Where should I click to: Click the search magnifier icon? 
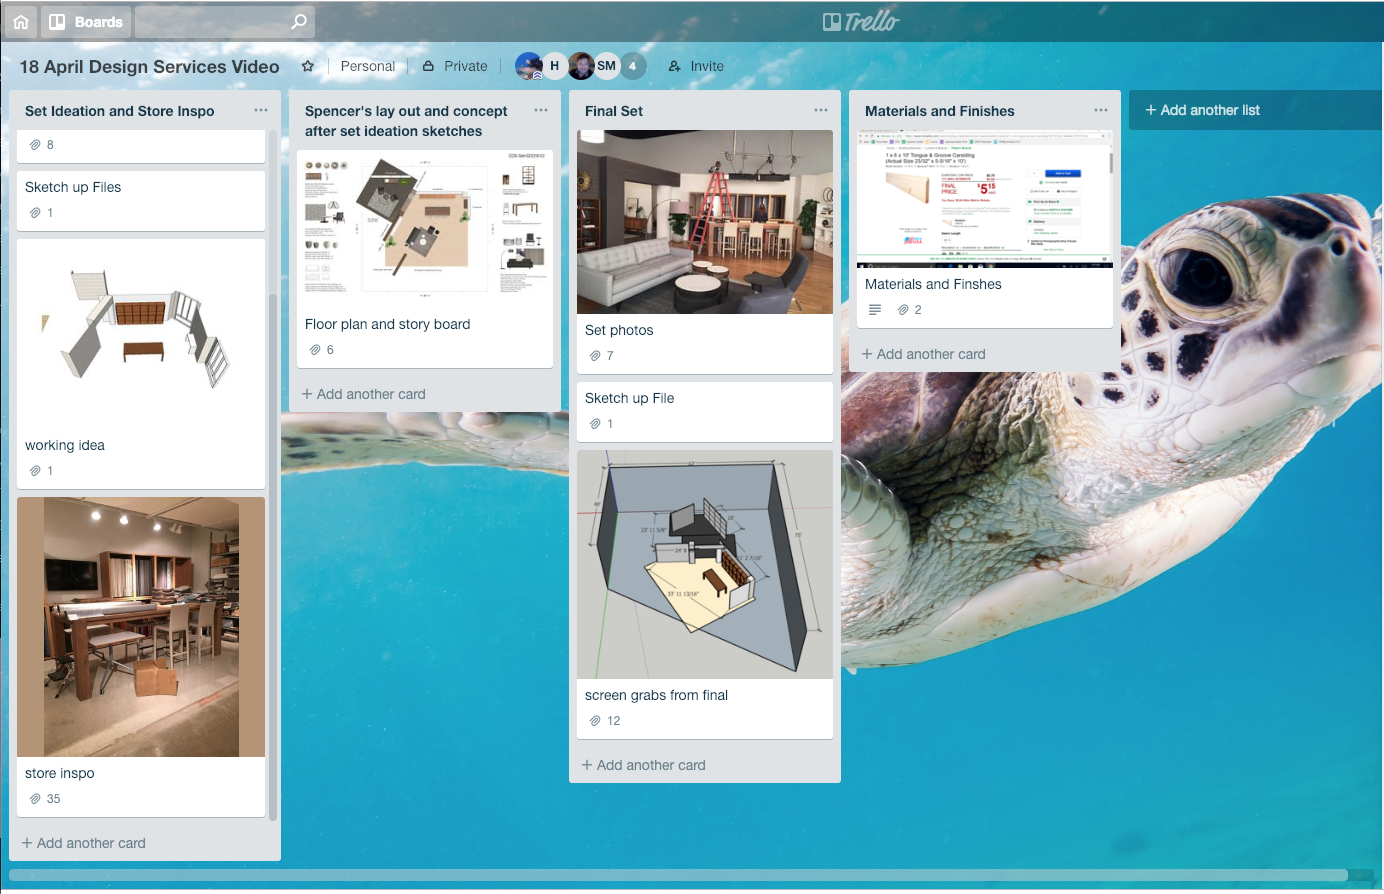[x=298, y=21]
